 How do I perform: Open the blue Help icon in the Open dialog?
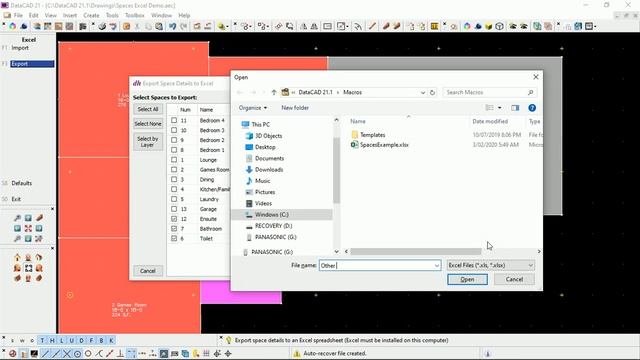coord(532,108)
